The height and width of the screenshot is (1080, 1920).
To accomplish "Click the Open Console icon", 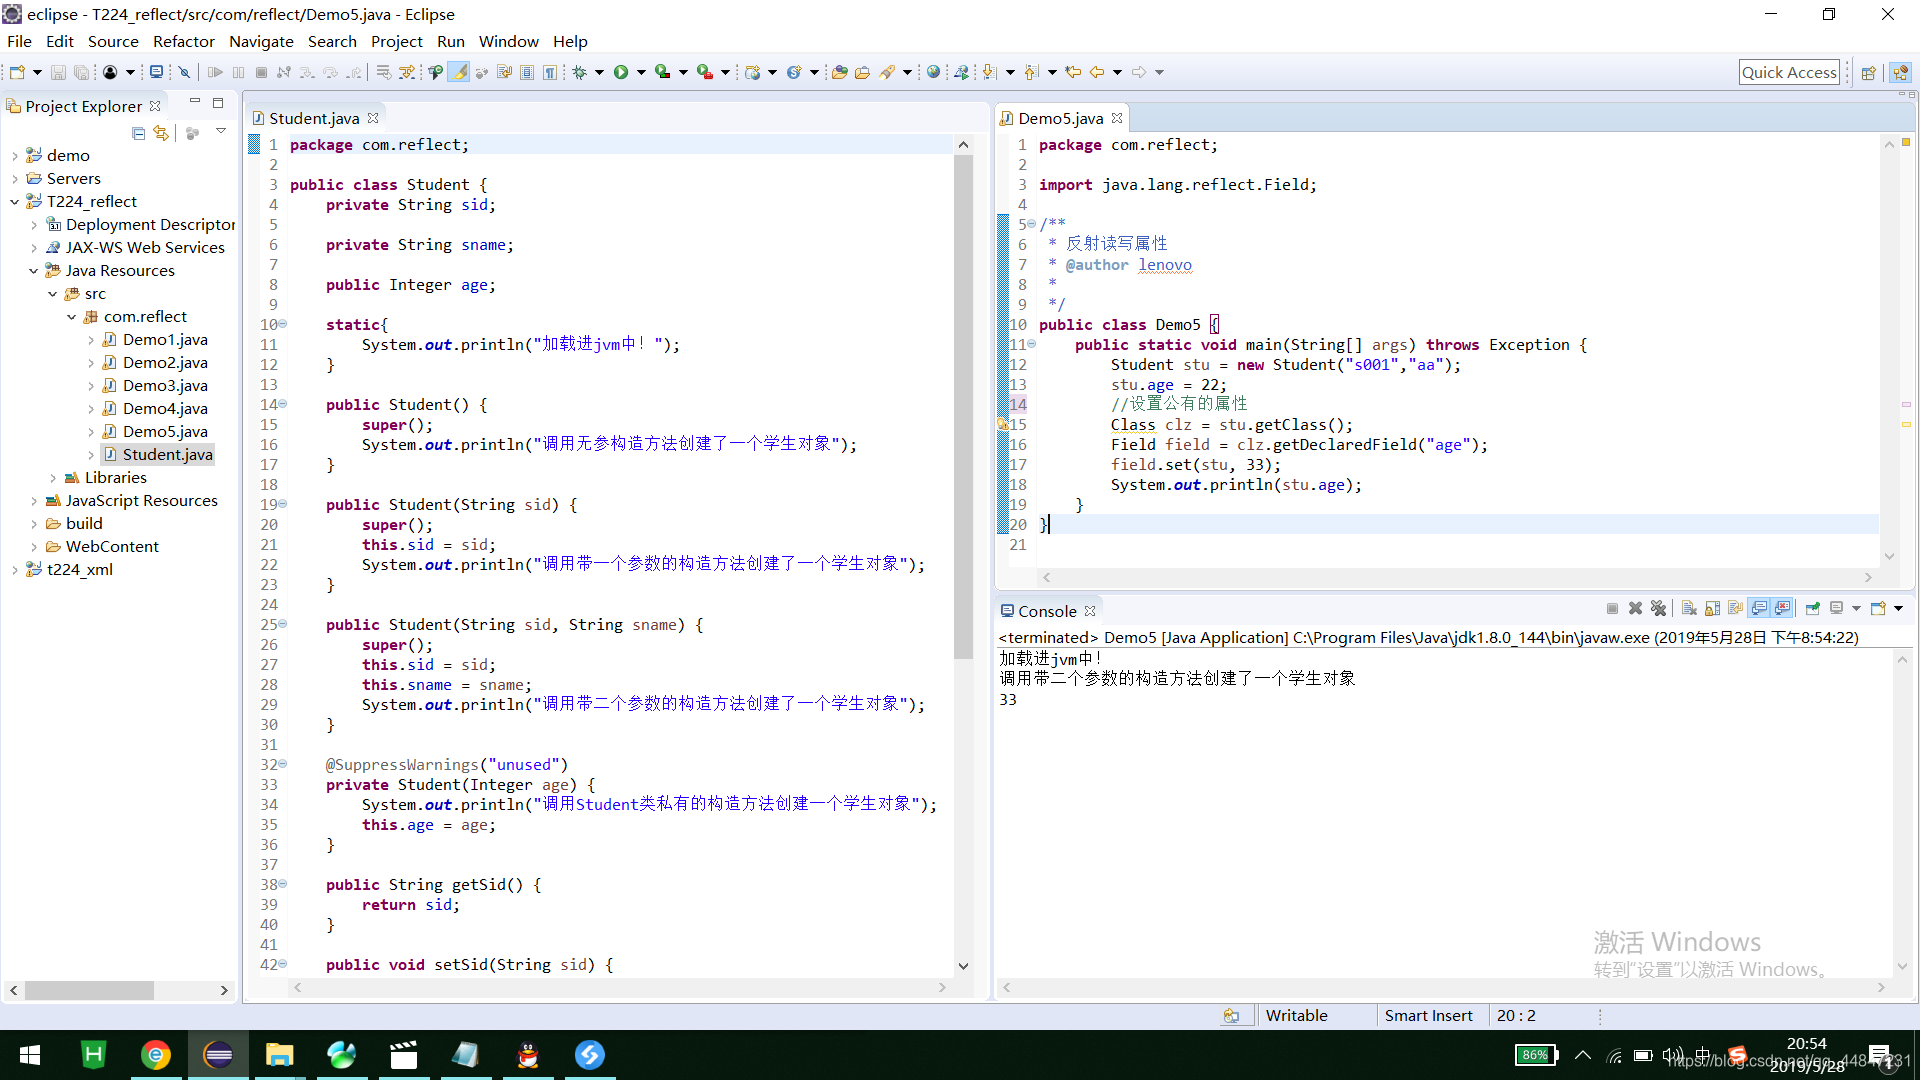I will [1878, 608].
